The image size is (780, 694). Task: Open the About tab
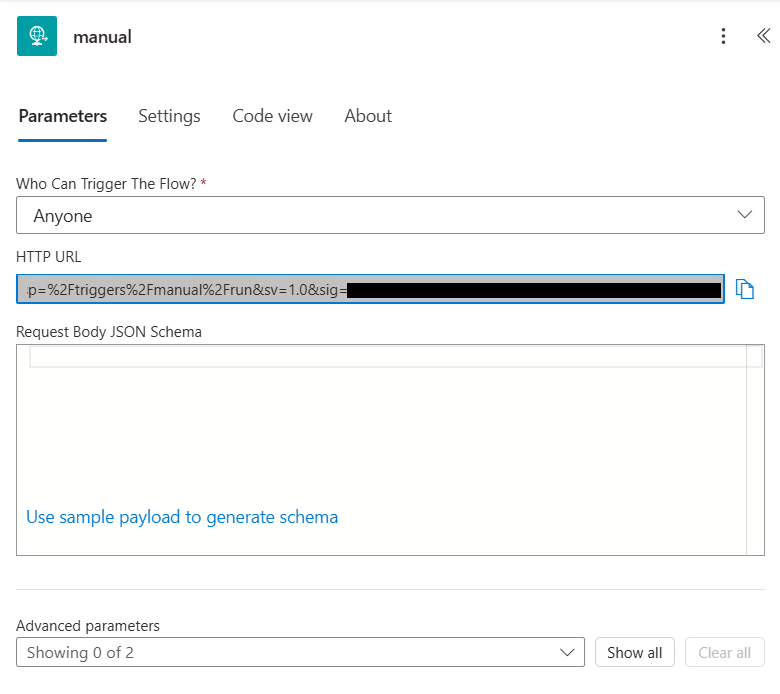pos(368,116)
